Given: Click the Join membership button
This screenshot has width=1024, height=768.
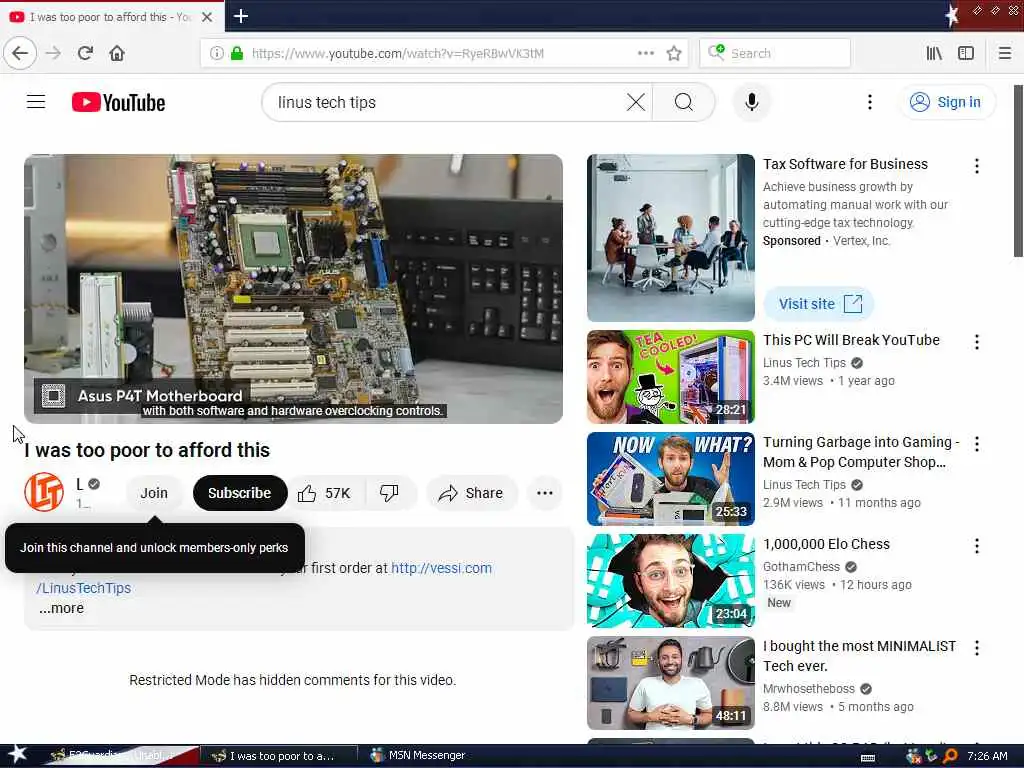Looking at the screenshot, I should pos(154,493).
